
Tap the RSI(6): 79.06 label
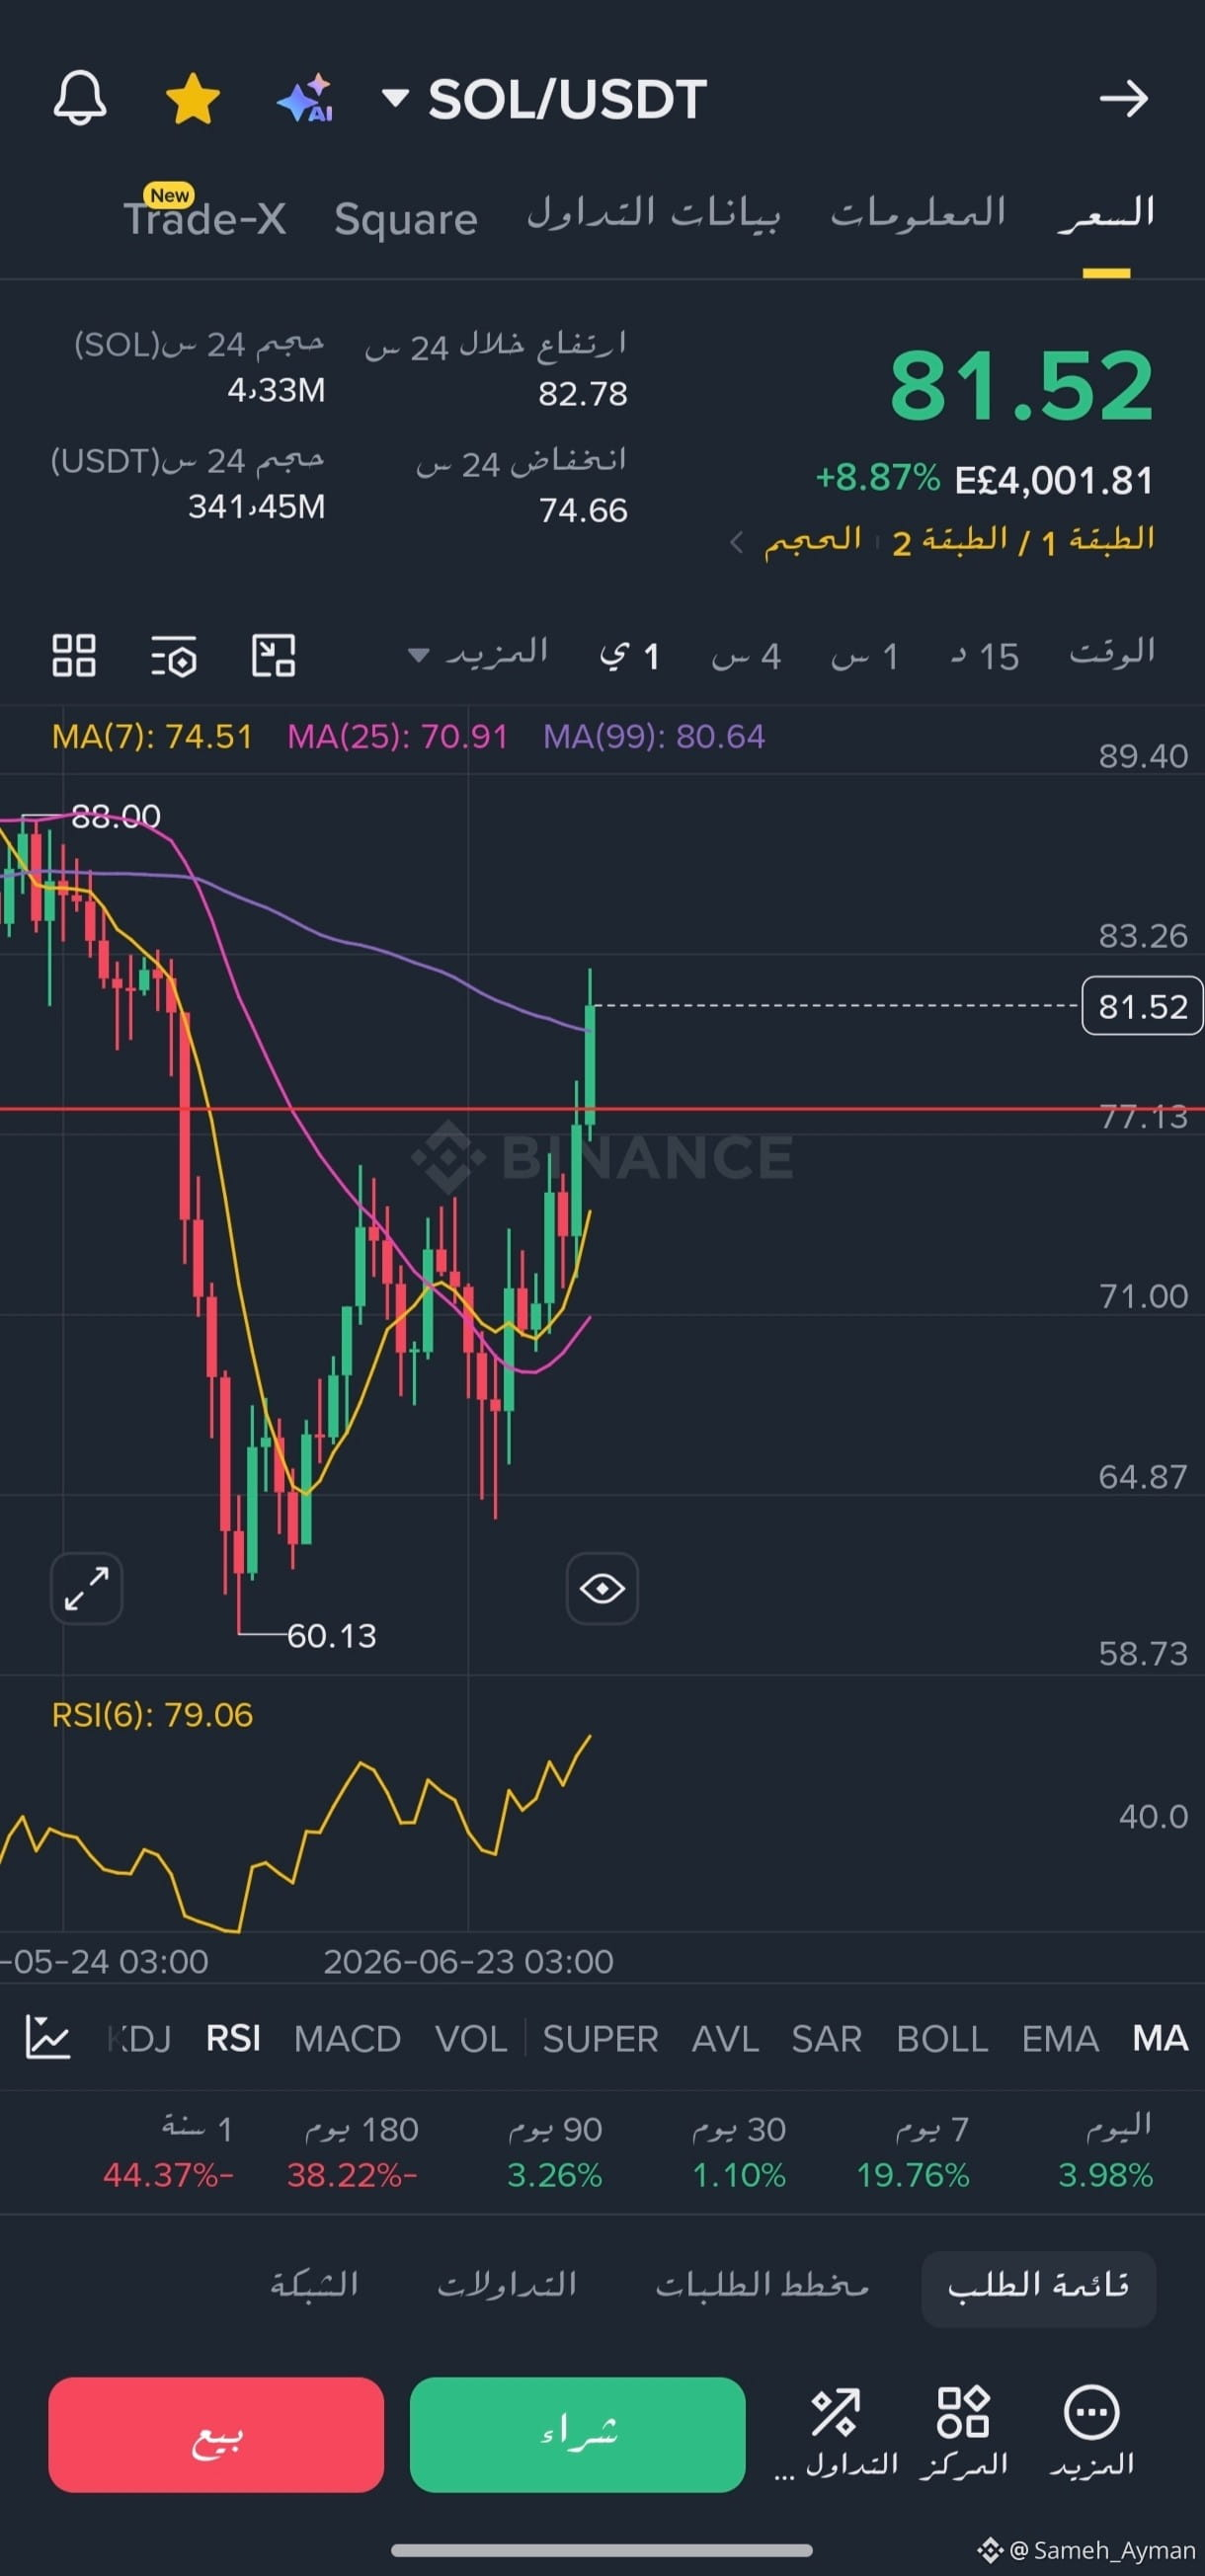152,1715
